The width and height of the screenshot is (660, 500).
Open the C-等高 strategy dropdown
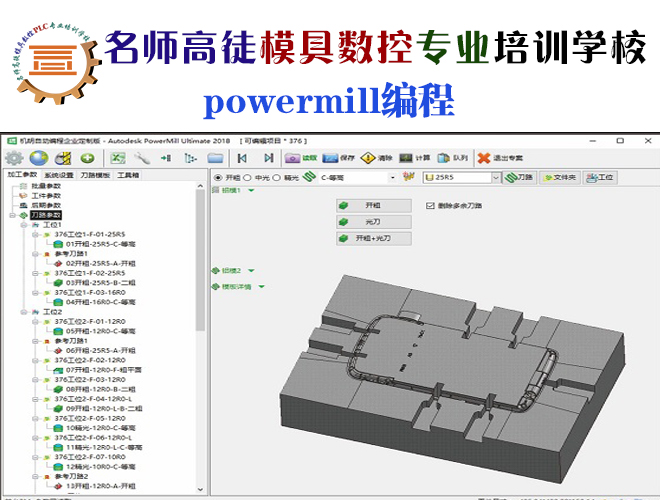[393, 178]
